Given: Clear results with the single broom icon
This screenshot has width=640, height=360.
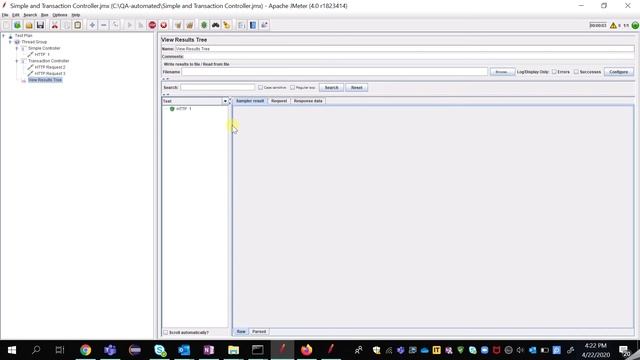Looking at the screenshot, I should coord(178,25).
